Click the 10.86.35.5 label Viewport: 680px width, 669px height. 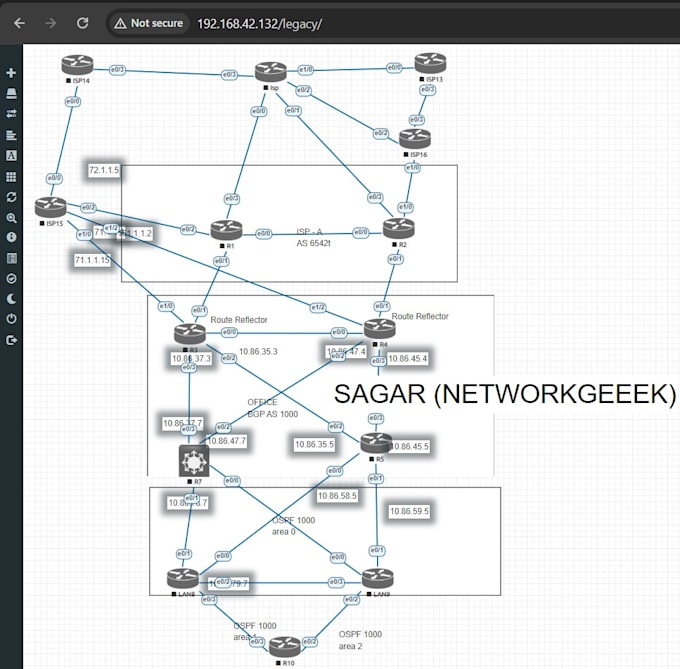314,444
